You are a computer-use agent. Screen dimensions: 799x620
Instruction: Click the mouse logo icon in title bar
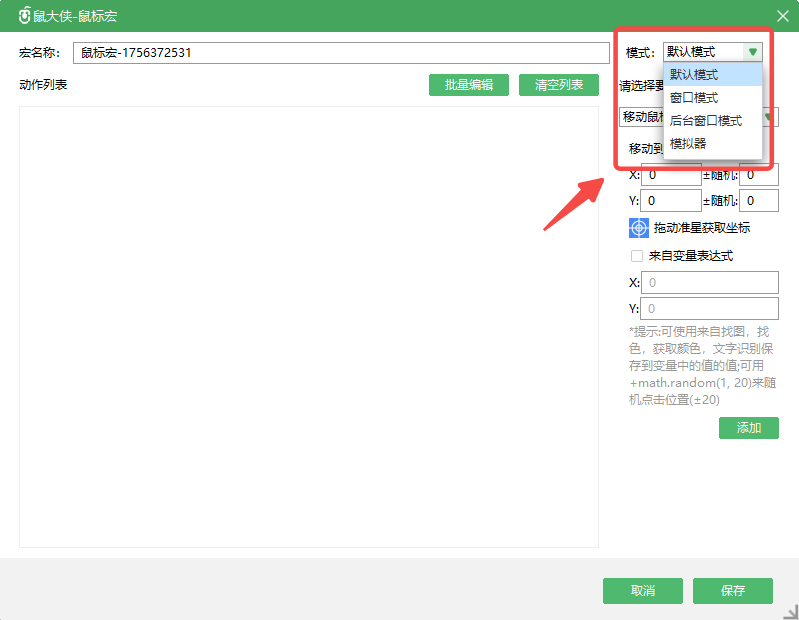24,16
